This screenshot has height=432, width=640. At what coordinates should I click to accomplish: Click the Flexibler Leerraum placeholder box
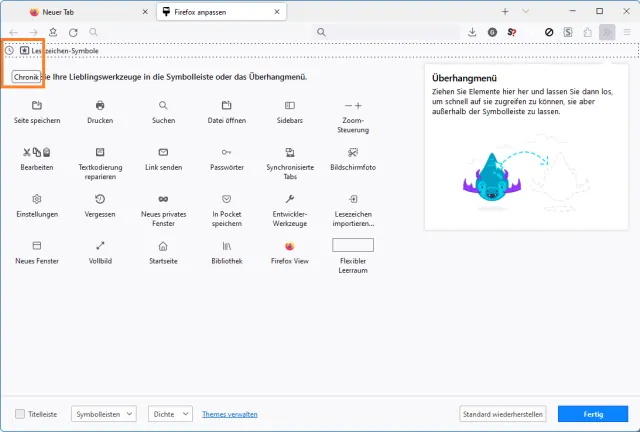point(353,245)
